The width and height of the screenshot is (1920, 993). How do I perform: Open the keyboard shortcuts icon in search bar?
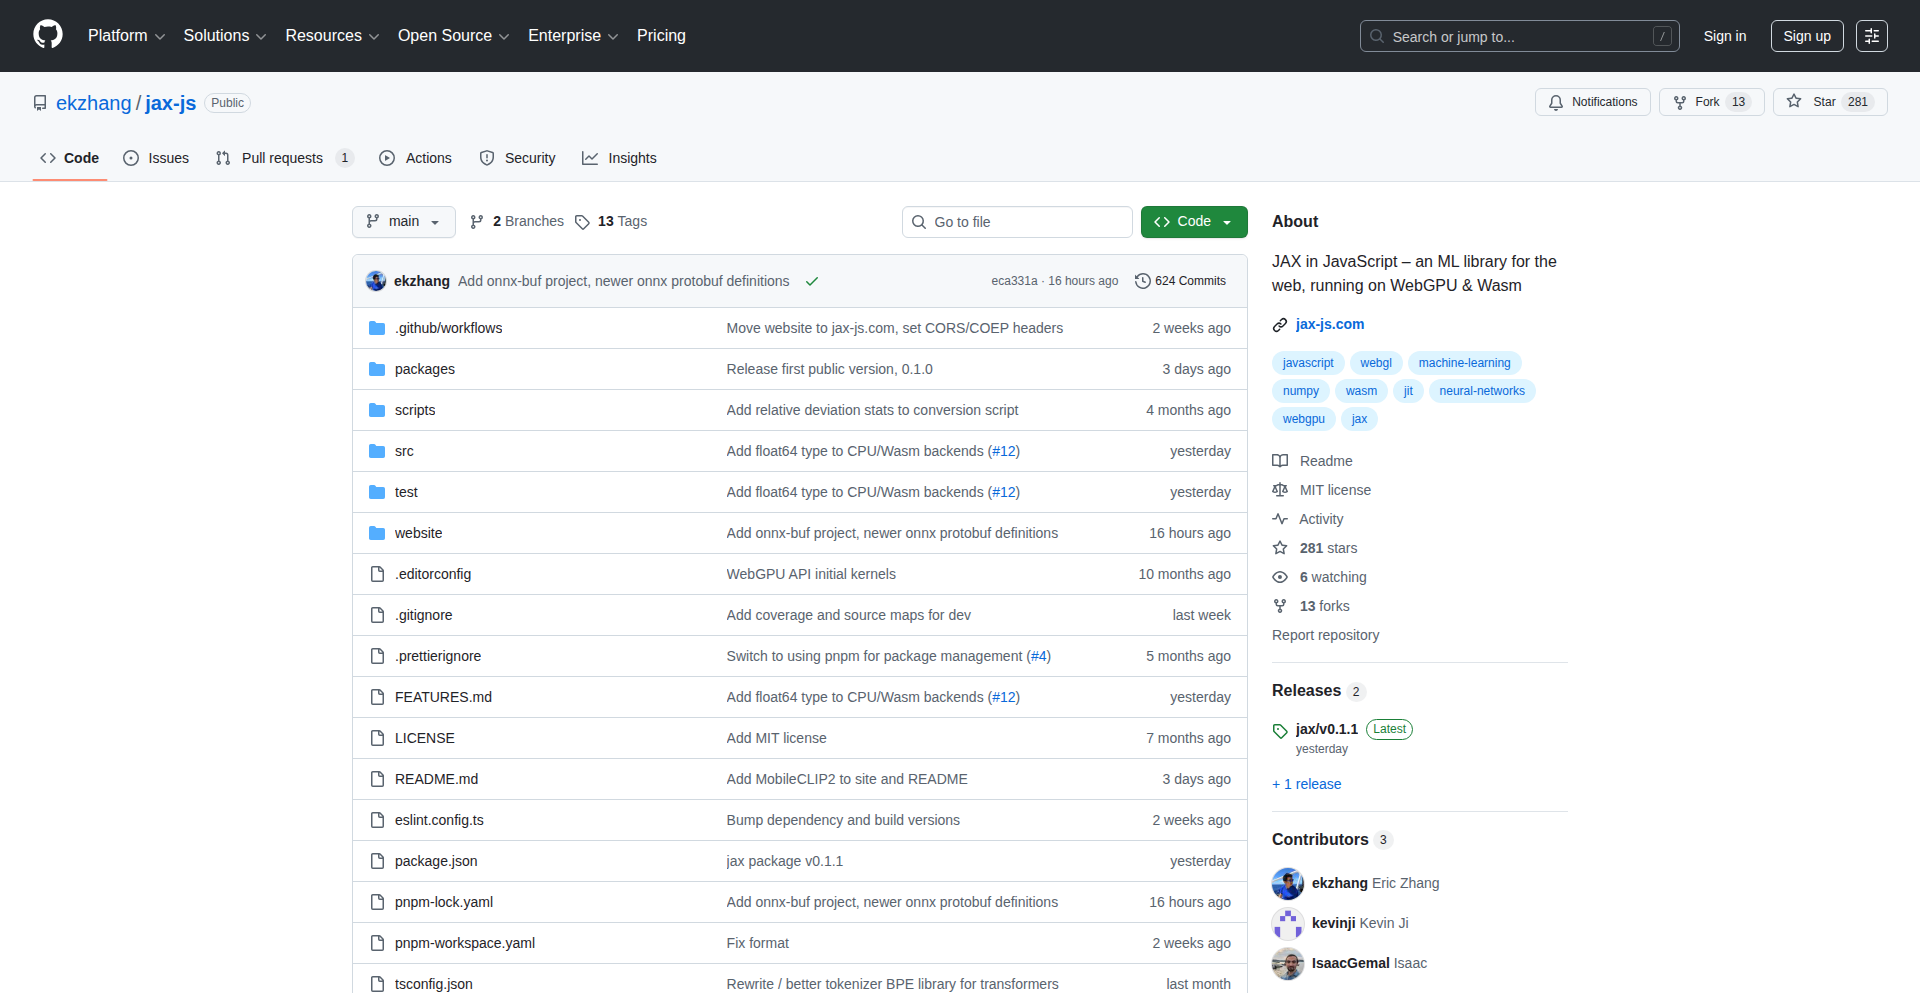click(1662, 35)
